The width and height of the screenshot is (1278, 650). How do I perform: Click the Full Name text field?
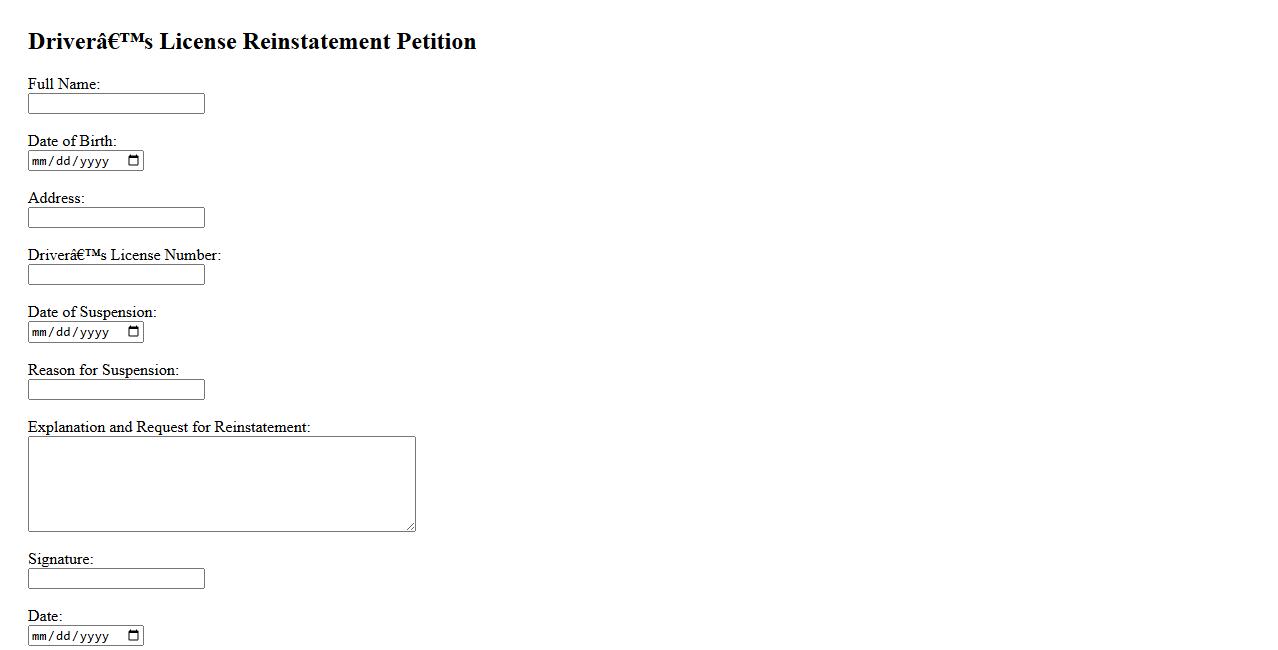pyautogui.click(x=116, y=104)
